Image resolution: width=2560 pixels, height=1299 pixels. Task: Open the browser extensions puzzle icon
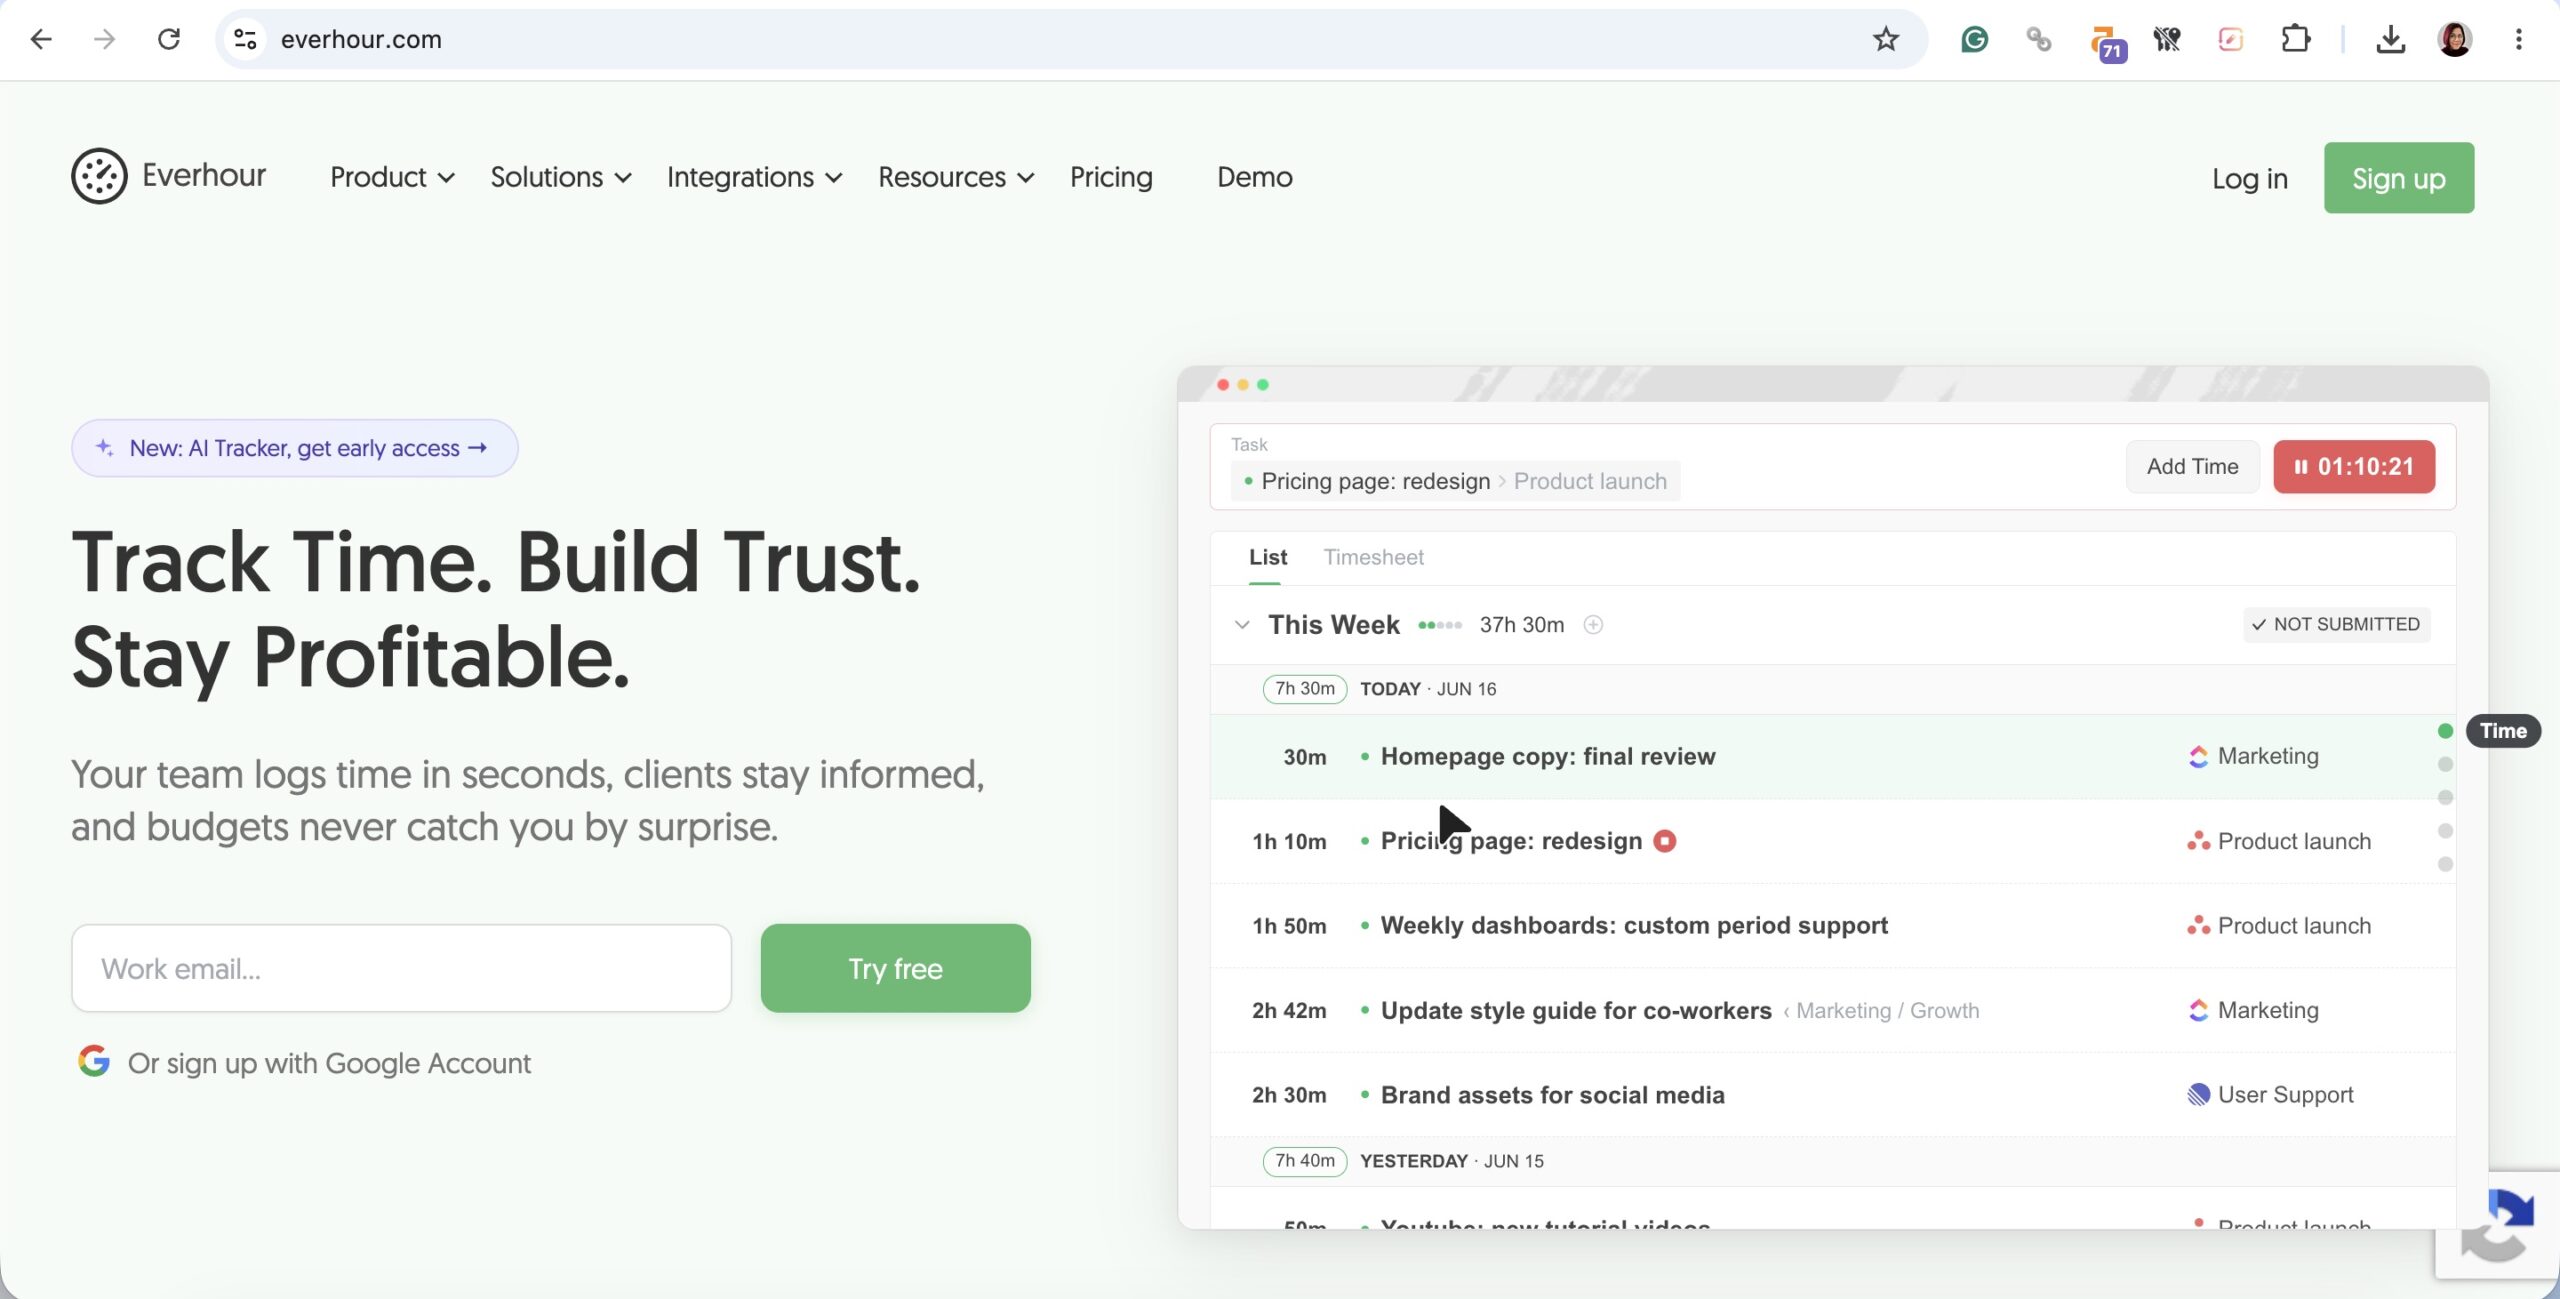coord(2296,39)
